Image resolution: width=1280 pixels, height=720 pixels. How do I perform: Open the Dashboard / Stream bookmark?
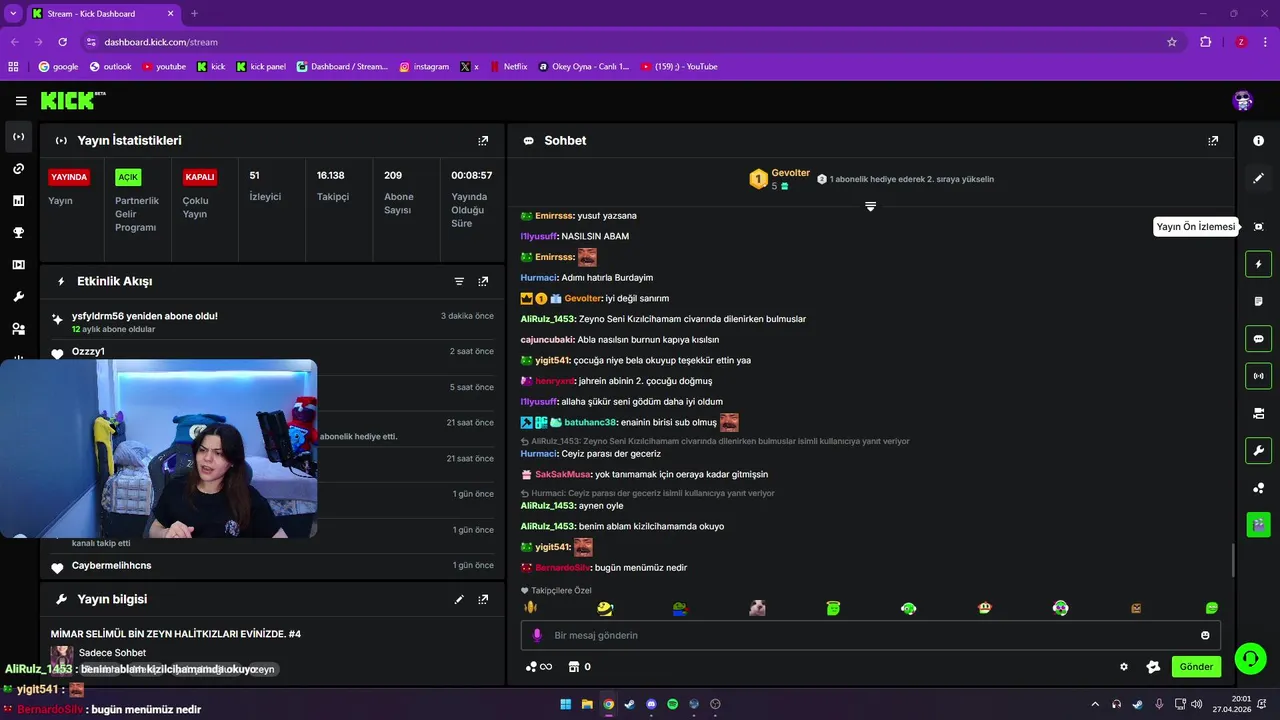342,67
